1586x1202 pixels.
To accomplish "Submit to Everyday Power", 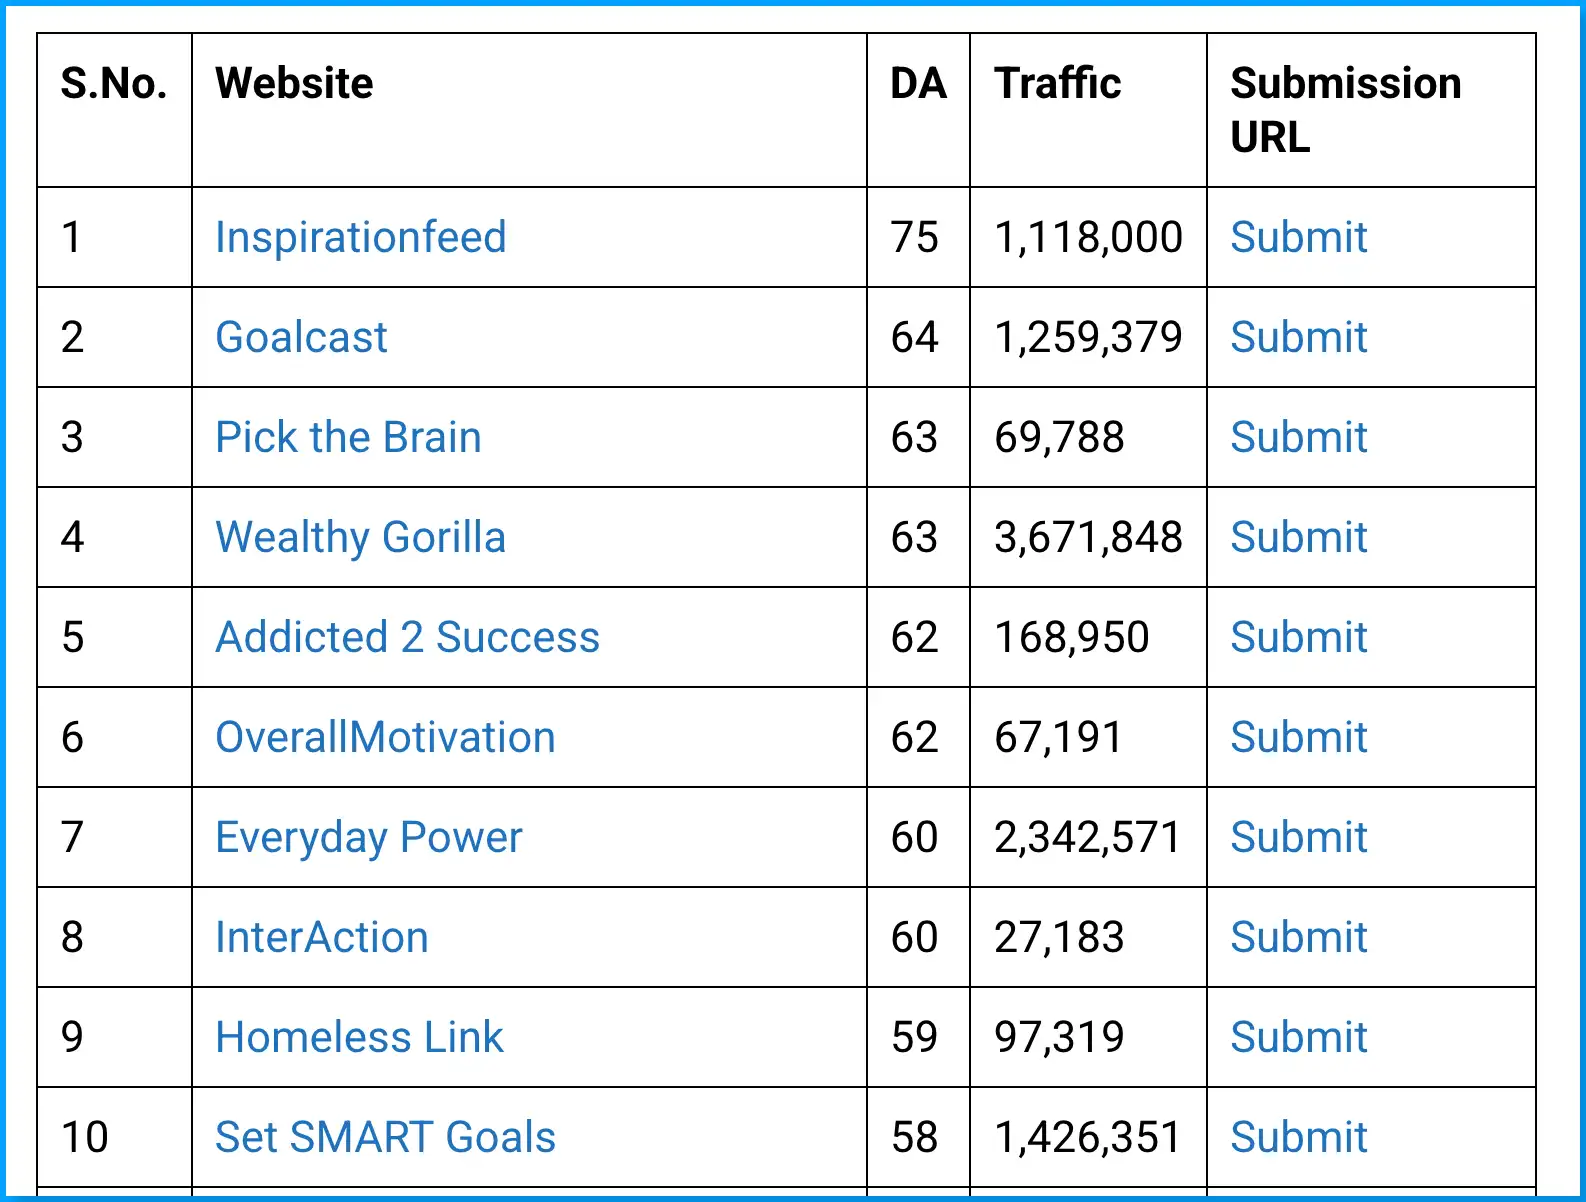I will [1298, 837].
